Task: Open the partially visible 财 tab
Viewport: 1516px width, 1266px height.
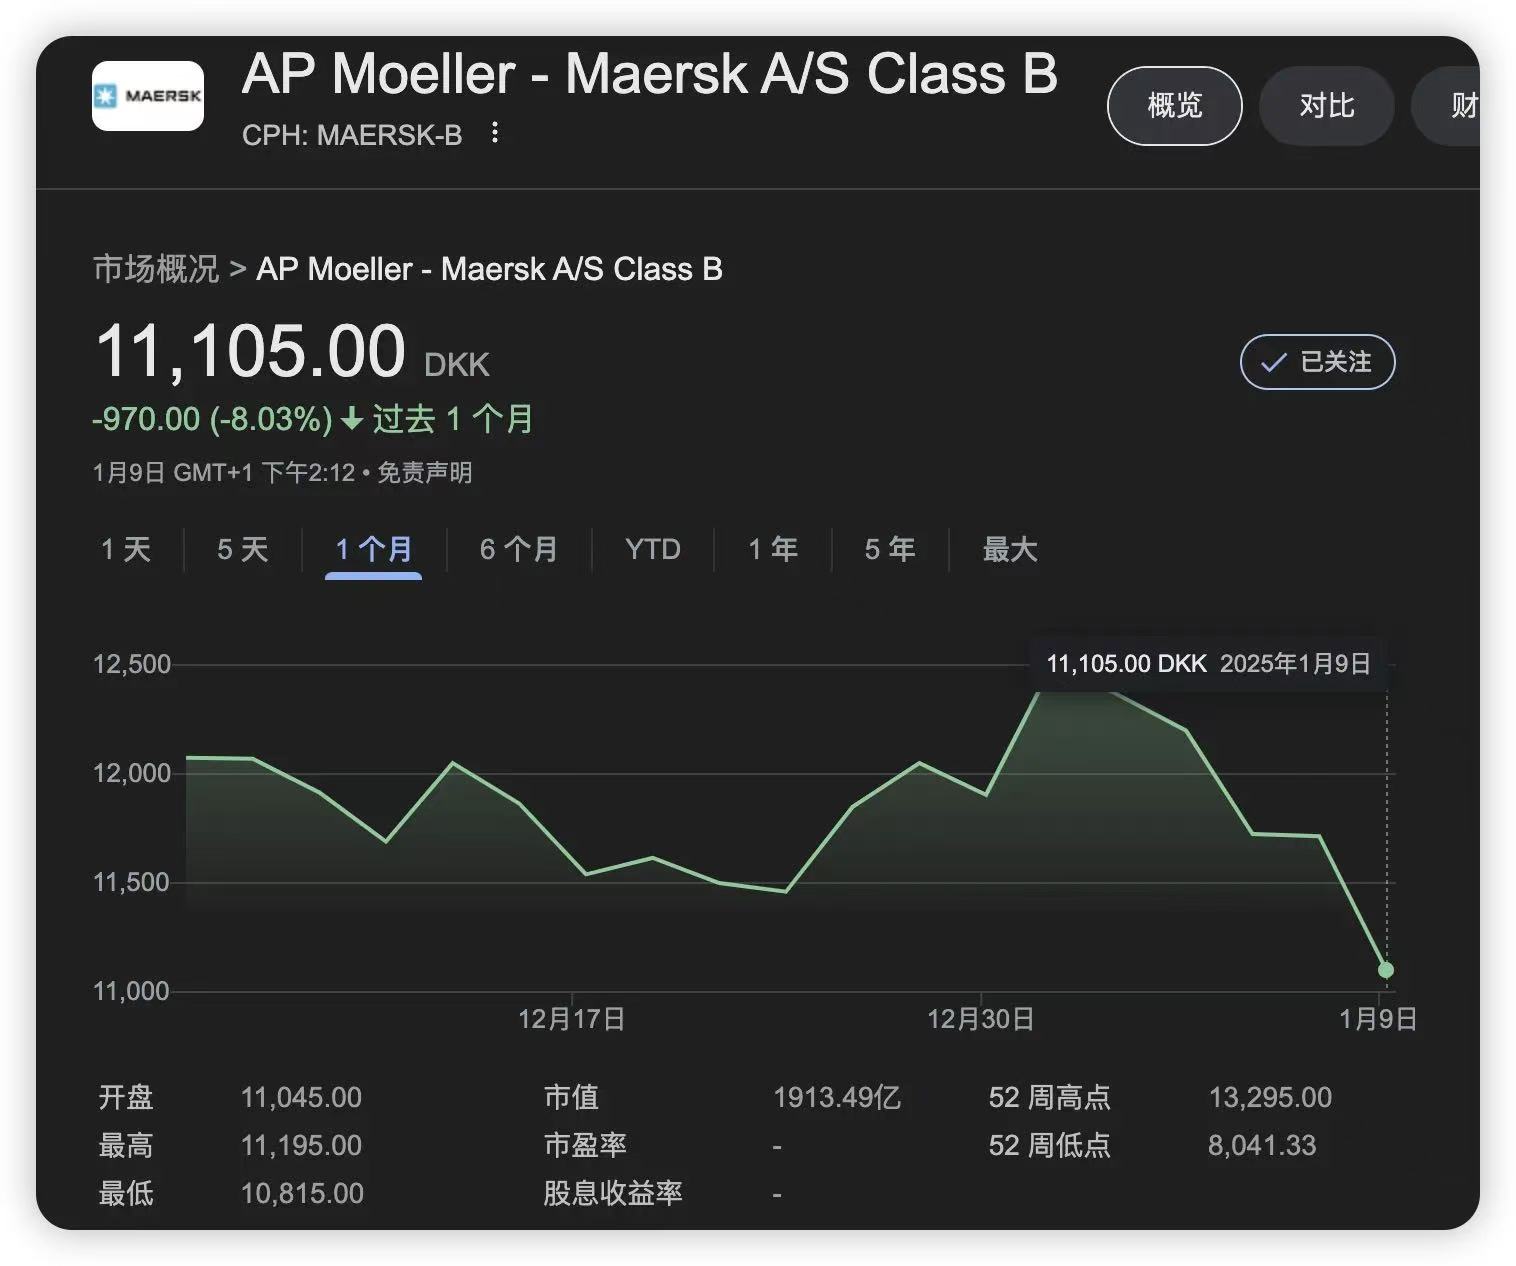Action: coord(1459,106)
